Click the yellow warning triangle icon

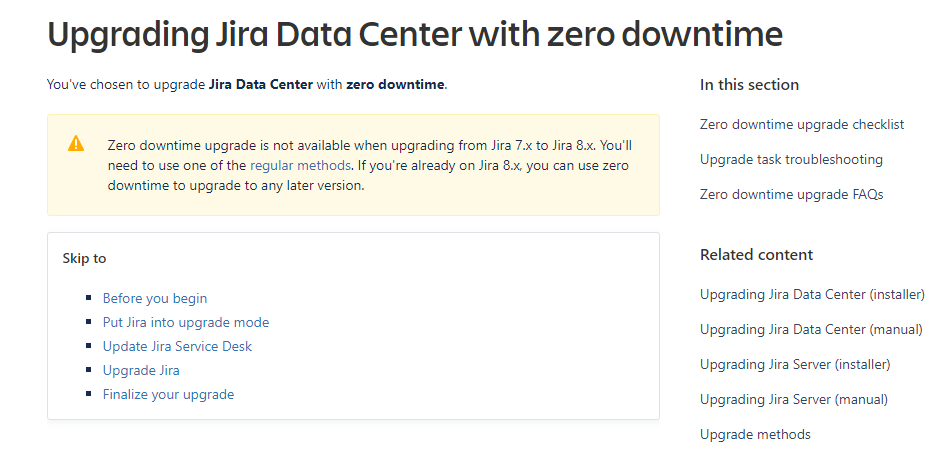click(76, 144)
